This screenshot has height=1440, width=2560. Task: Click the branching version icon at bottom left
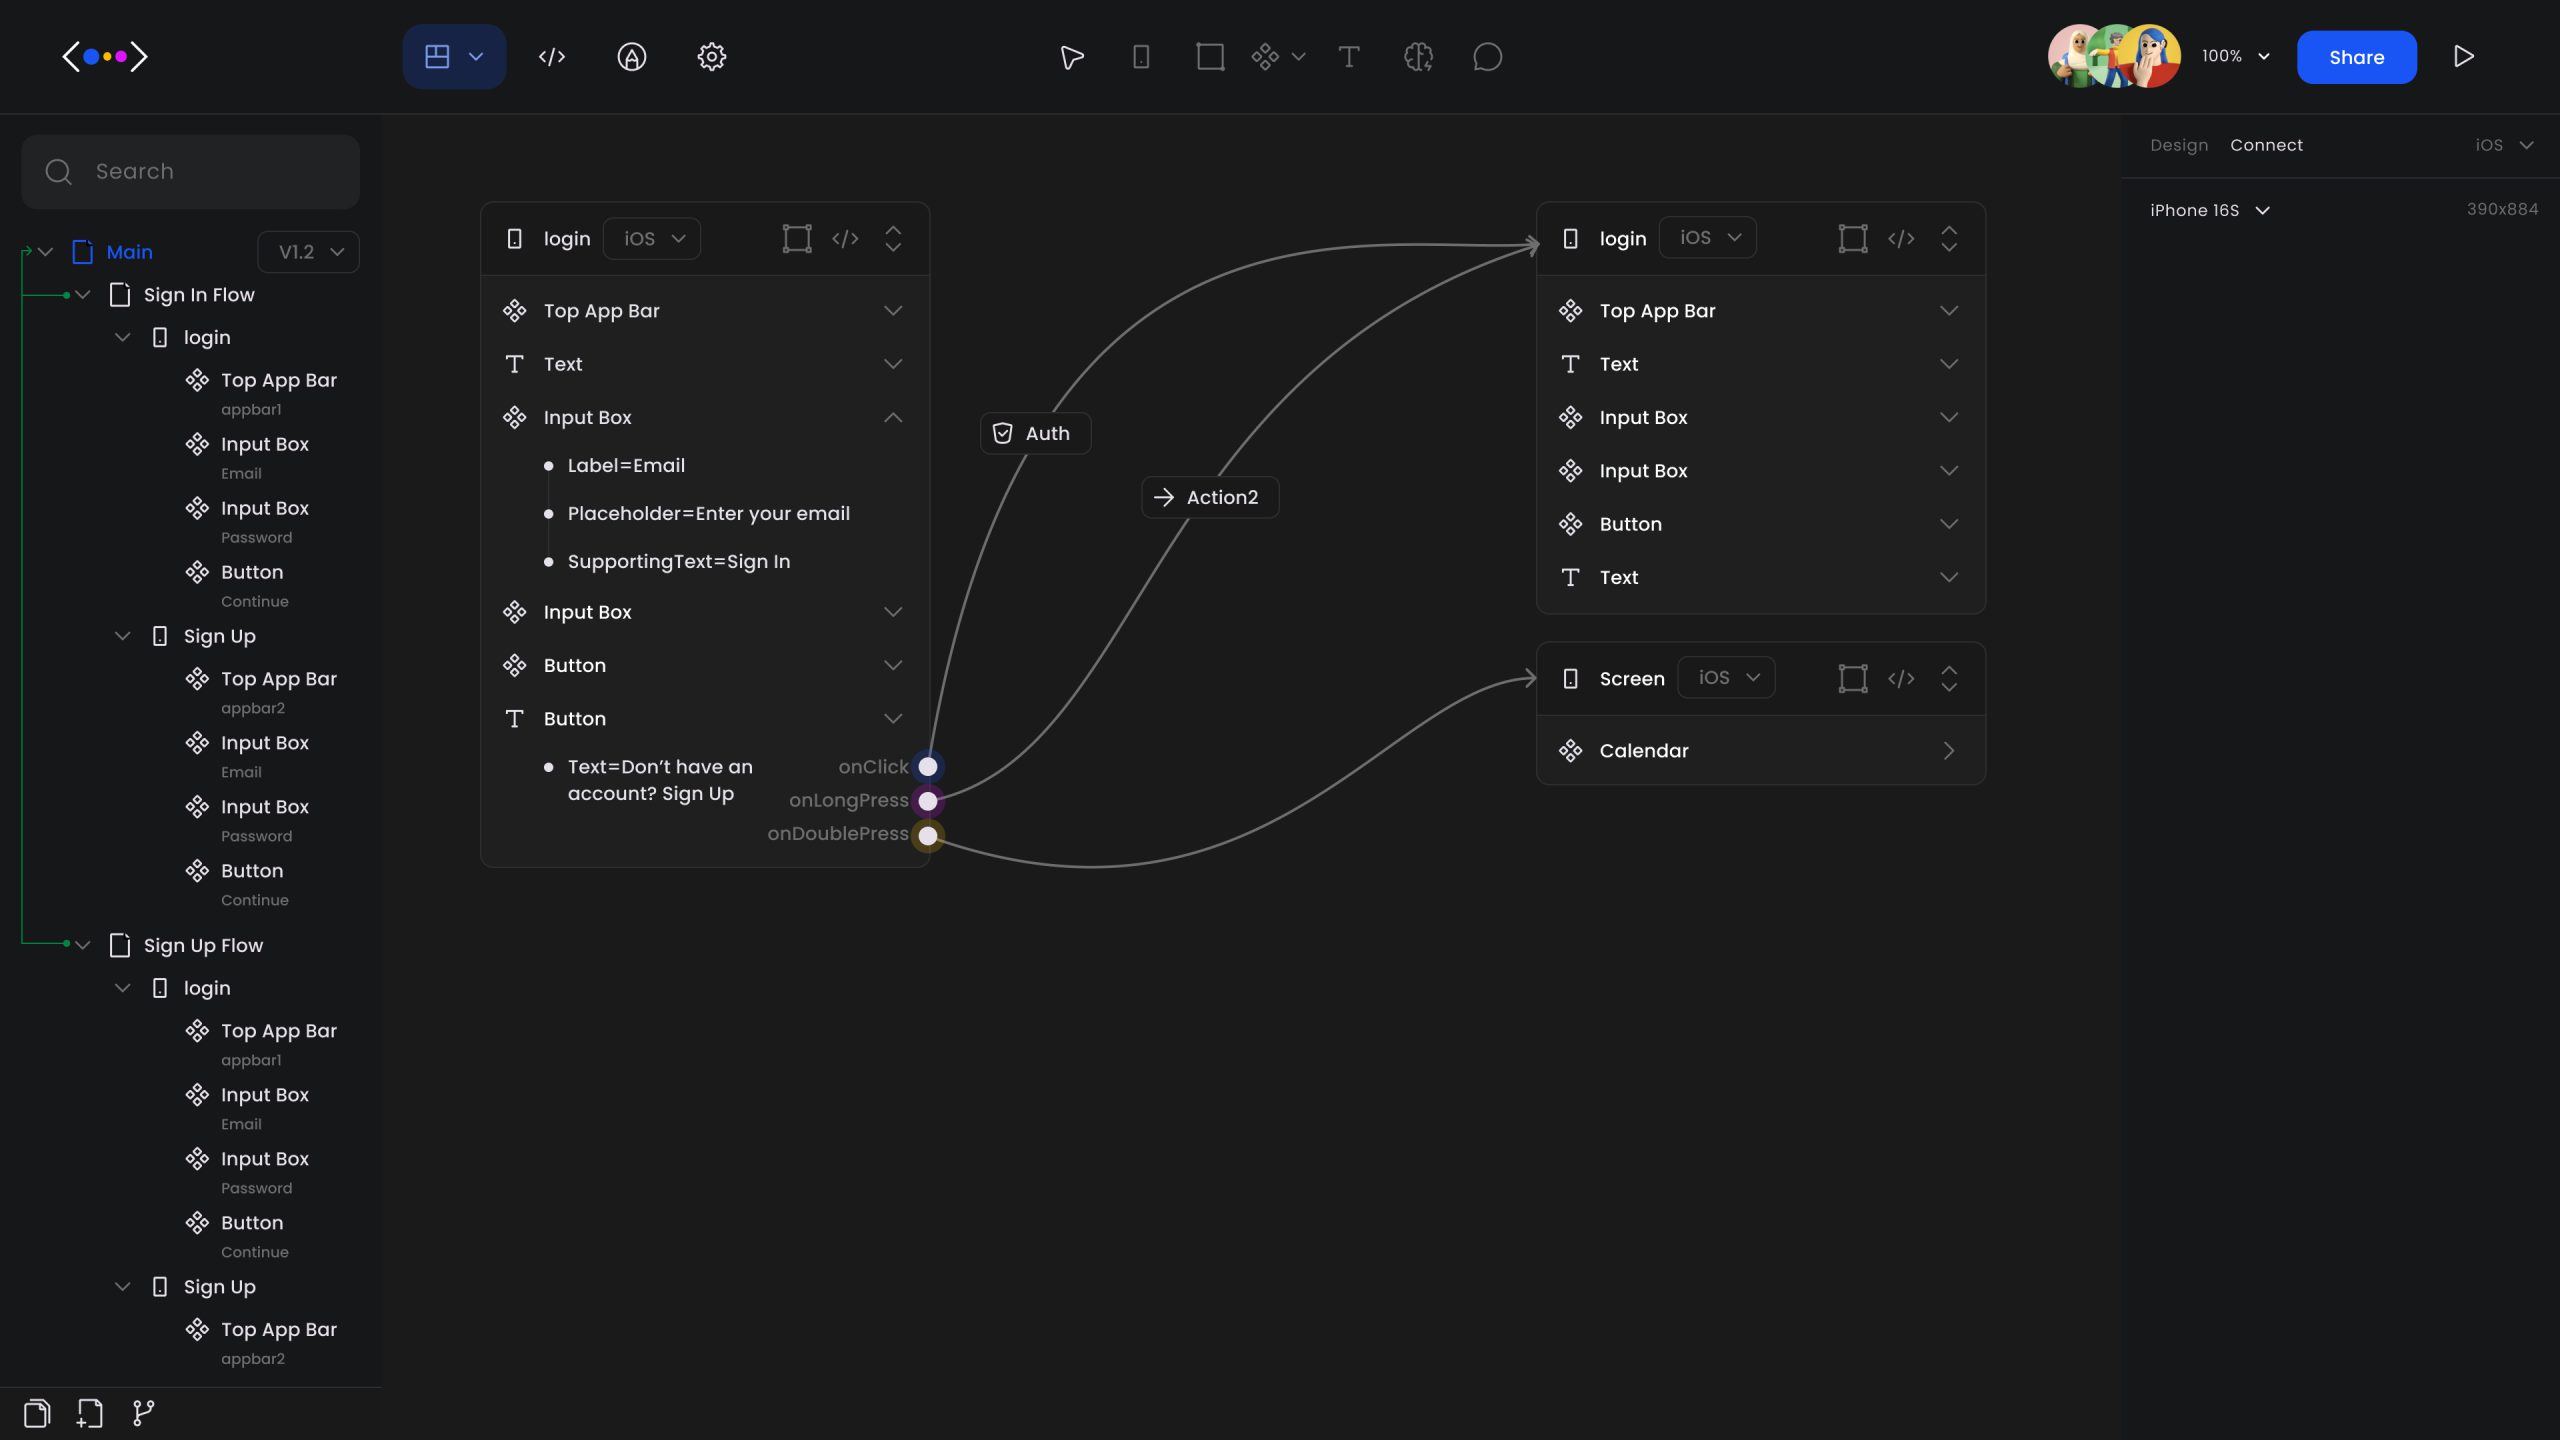point(142,1413)
